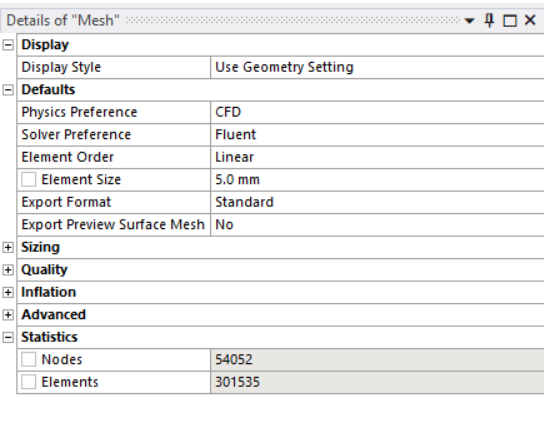The height and width of the screenshot is (428, 544).
Task: Collapse the Display section
Action: (8, 45)
